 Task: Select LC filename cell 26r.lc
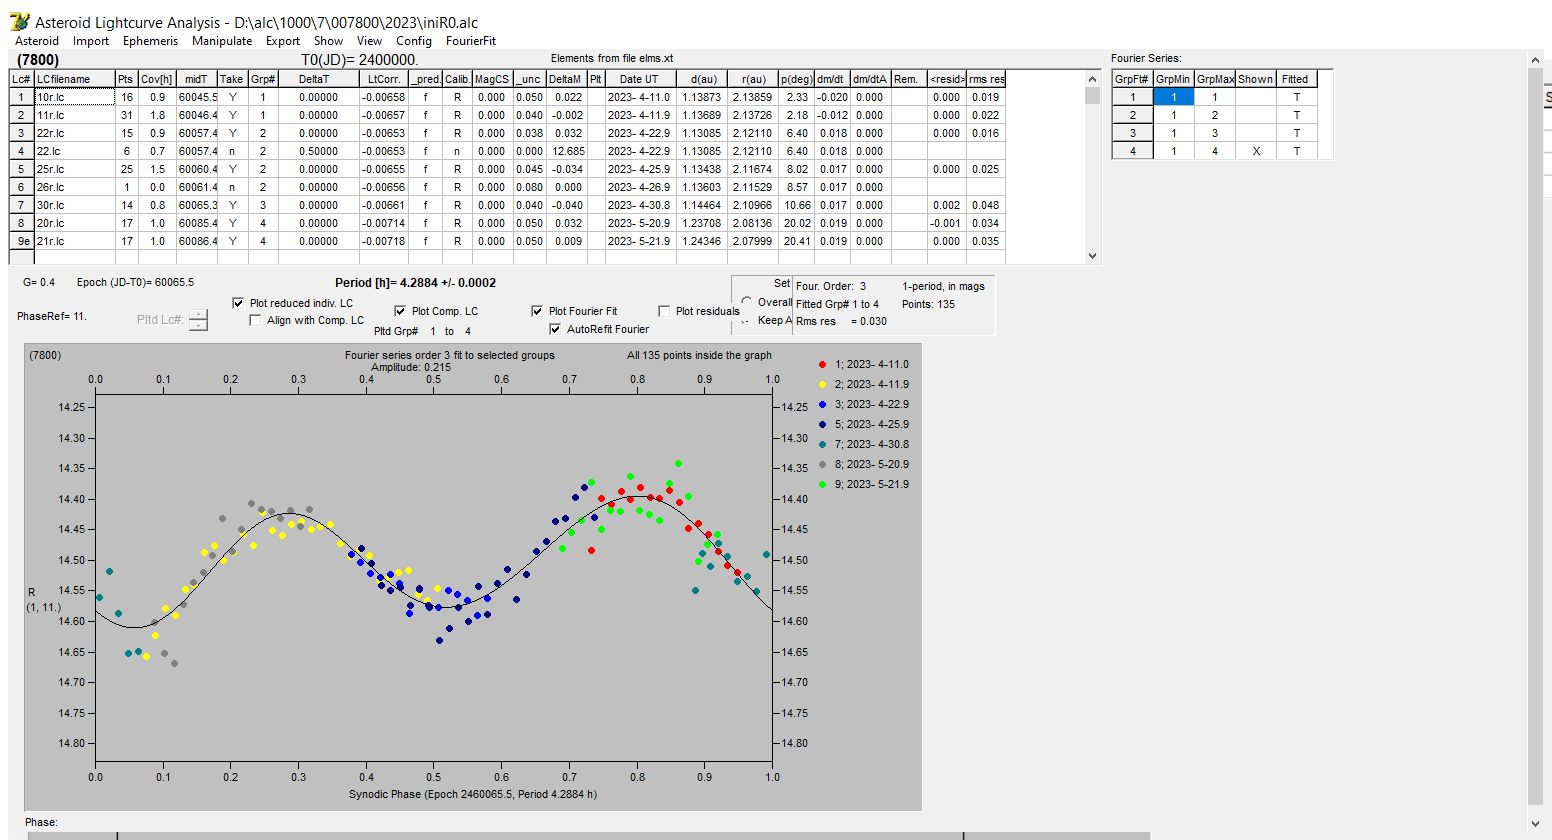tap(75, 187)
